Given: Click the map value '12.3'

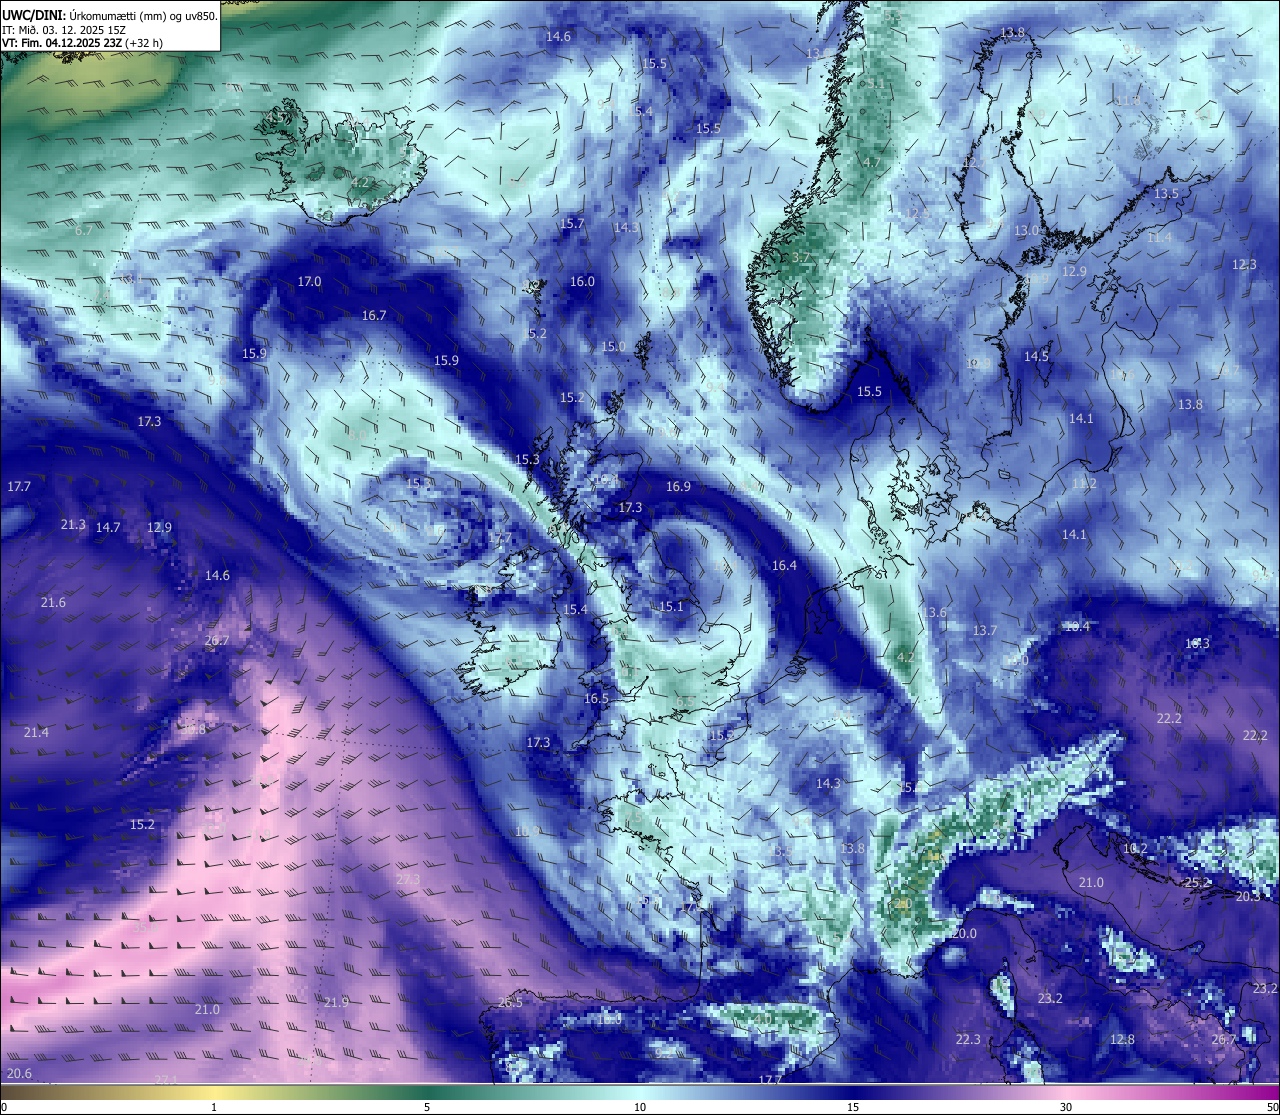Looking at the screenshot, I should 1244,264.
